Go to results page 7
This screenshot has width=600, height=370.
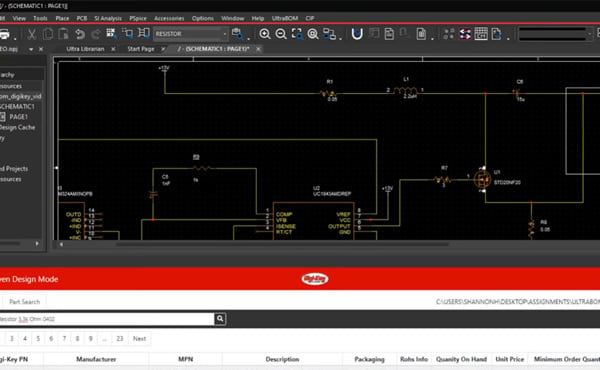(x=64, y=339)
